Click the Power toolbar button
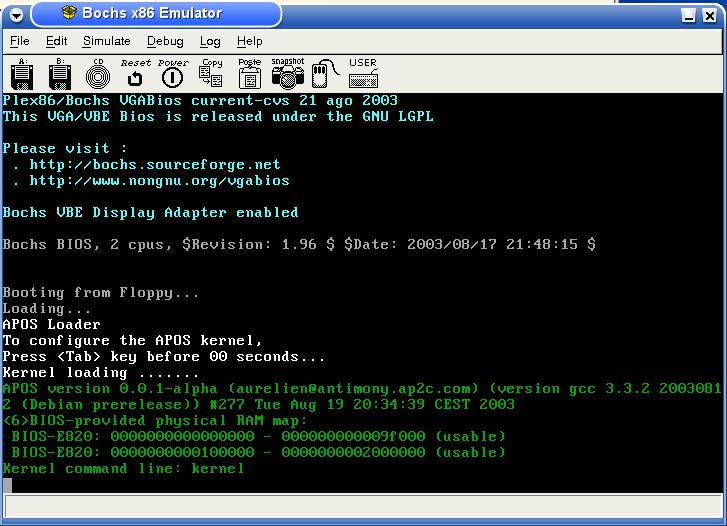727x526 pixels. click(172, 73)
